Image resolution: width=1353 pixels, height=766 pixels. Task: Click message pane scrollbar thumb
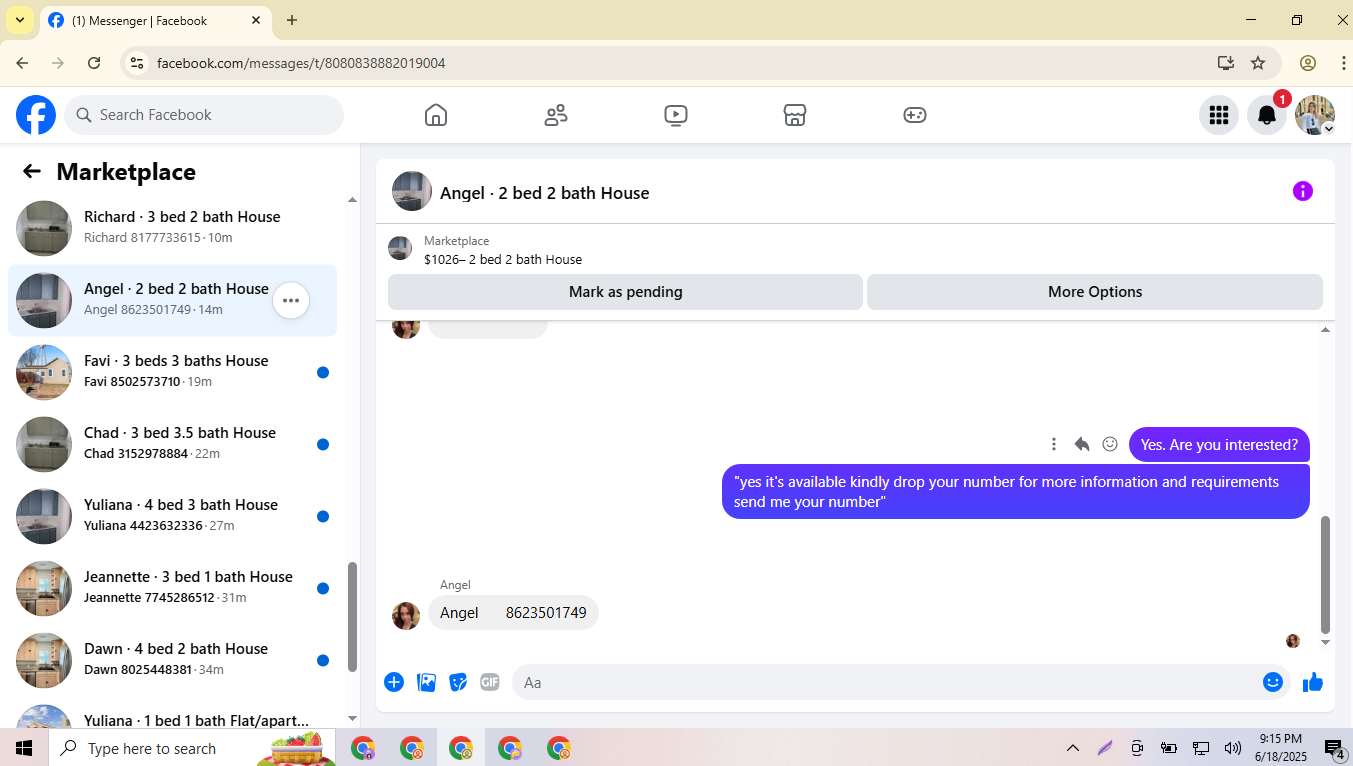tap(1326, 573)
